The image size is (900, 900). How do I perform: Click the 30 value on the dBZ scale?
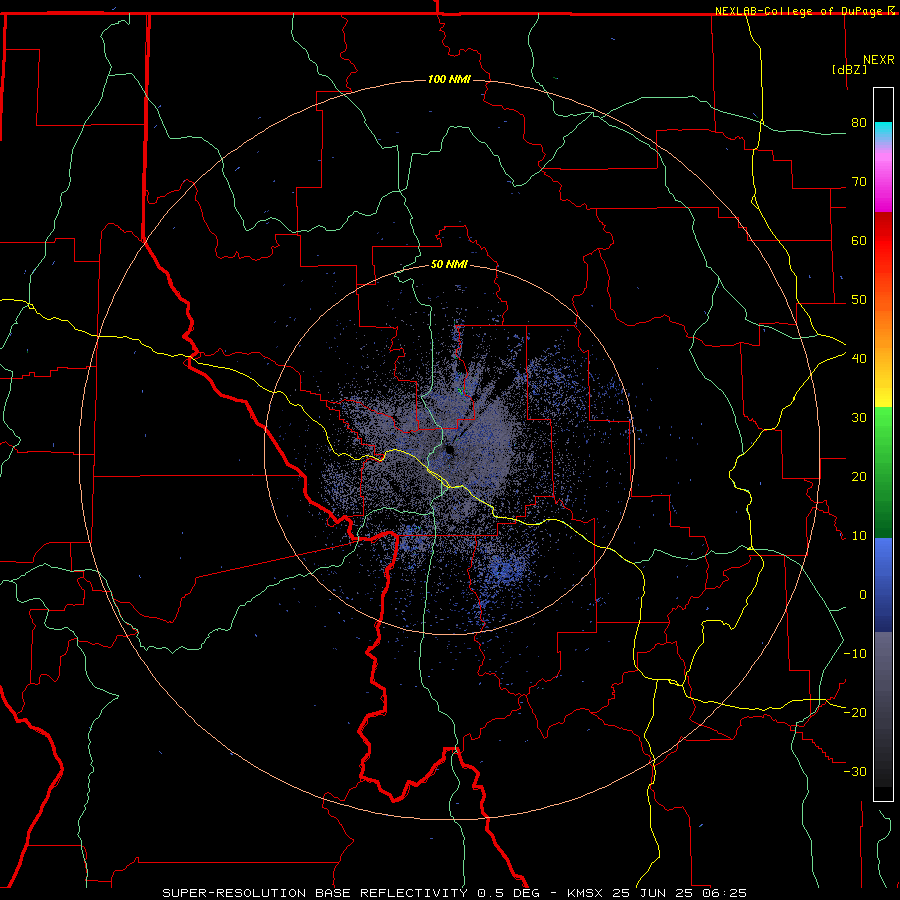[859, 418]
